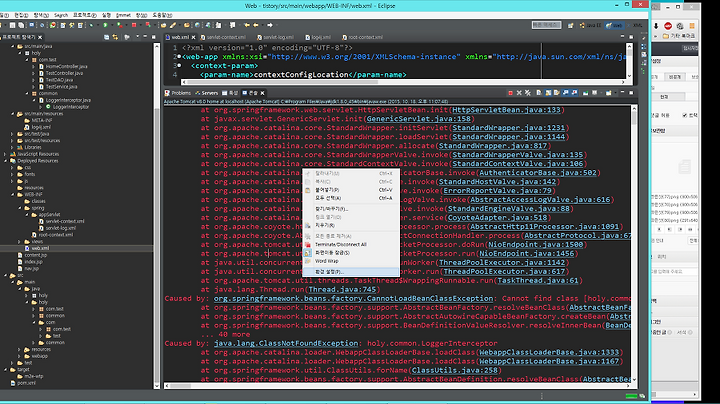Collapse Deployed Resources node in tree
Screen dimensions: 720x404
click(6, 161)
